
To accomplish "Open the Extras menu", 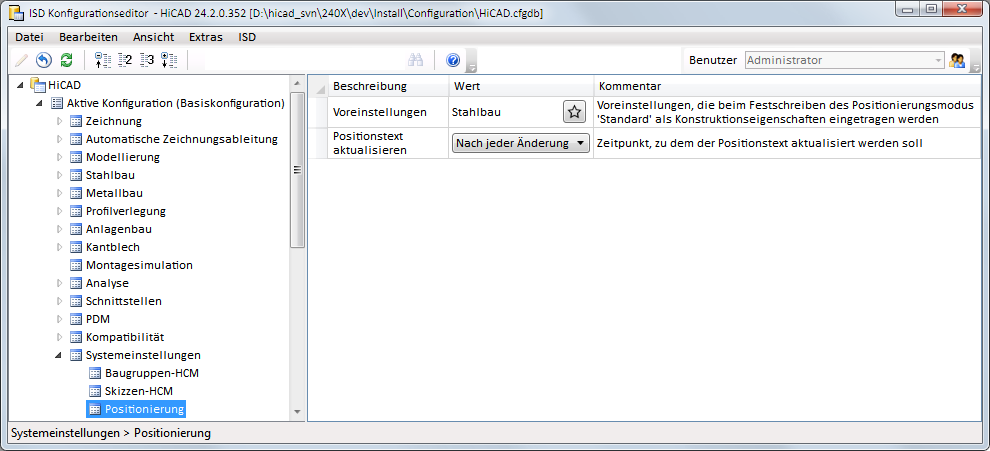I will click(x=206, y=37).
